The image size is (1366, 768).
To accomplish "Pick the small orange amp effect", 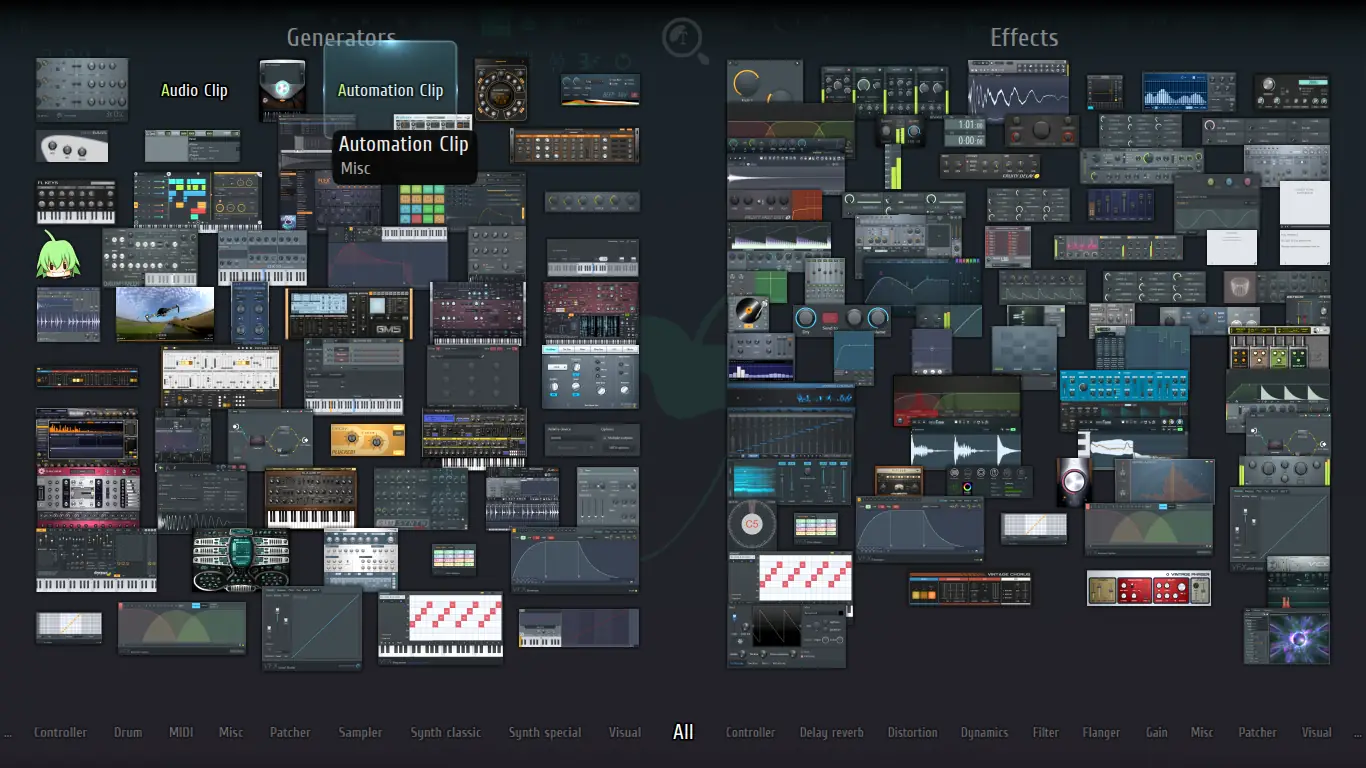I will click(x=898, y=481).
